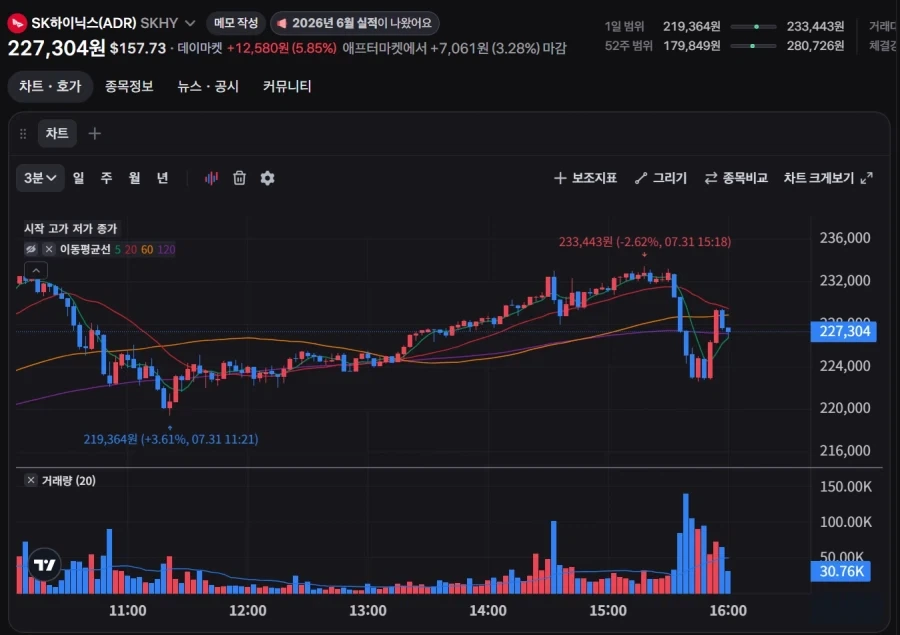Viewport: 900px width, 635px height.
Task: Click the 150.00K volume axis label
Action: [845, 486]
